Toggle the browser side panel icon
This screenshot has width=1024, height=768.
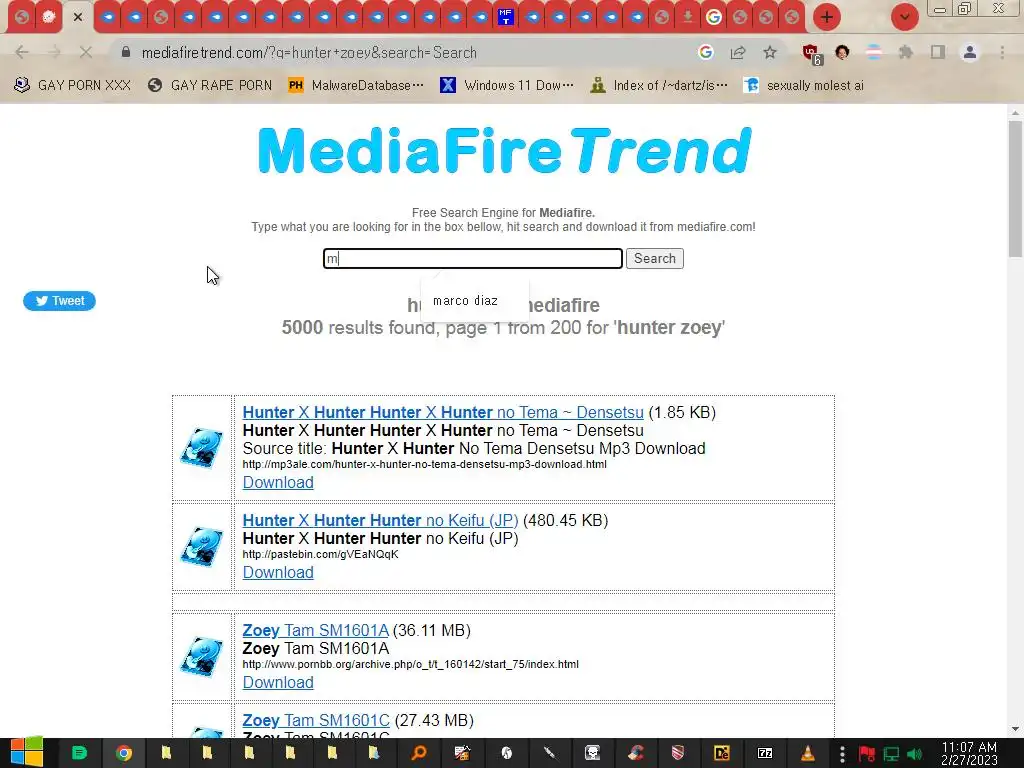[x=938, y=52]
